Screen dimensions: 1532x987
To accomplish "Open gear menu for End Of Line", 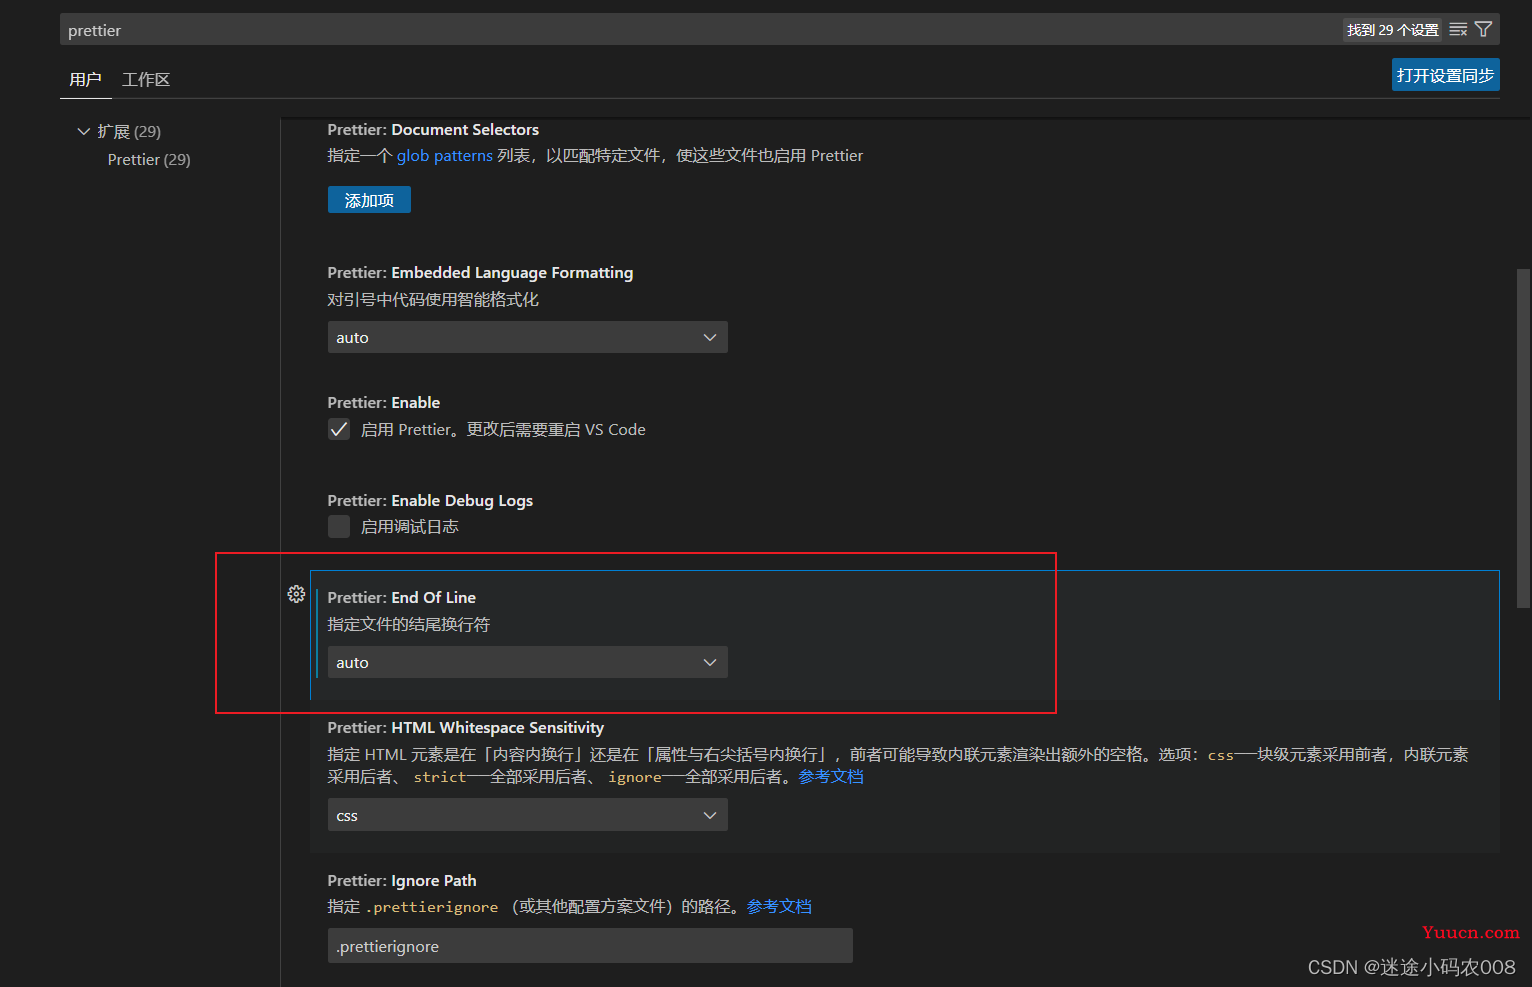I will click(x=296, y=594).
